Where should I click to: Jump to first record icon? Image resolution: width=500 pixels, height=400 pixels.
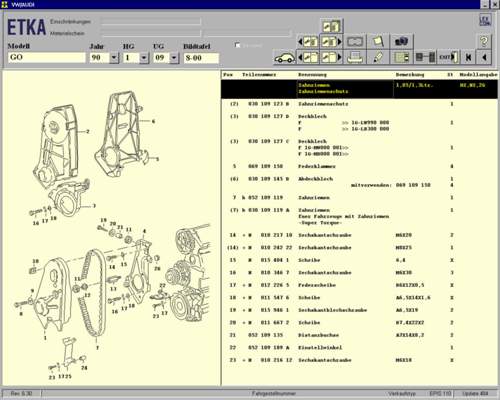click(468, 57)
